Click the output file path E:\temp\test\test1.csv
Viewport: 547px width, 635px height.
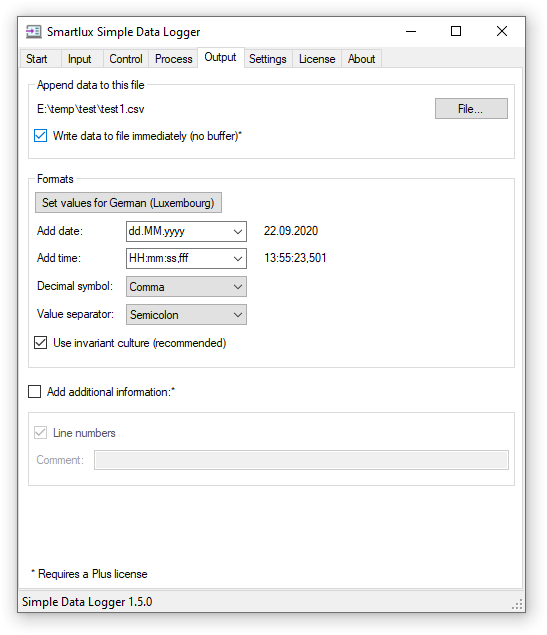91,109
